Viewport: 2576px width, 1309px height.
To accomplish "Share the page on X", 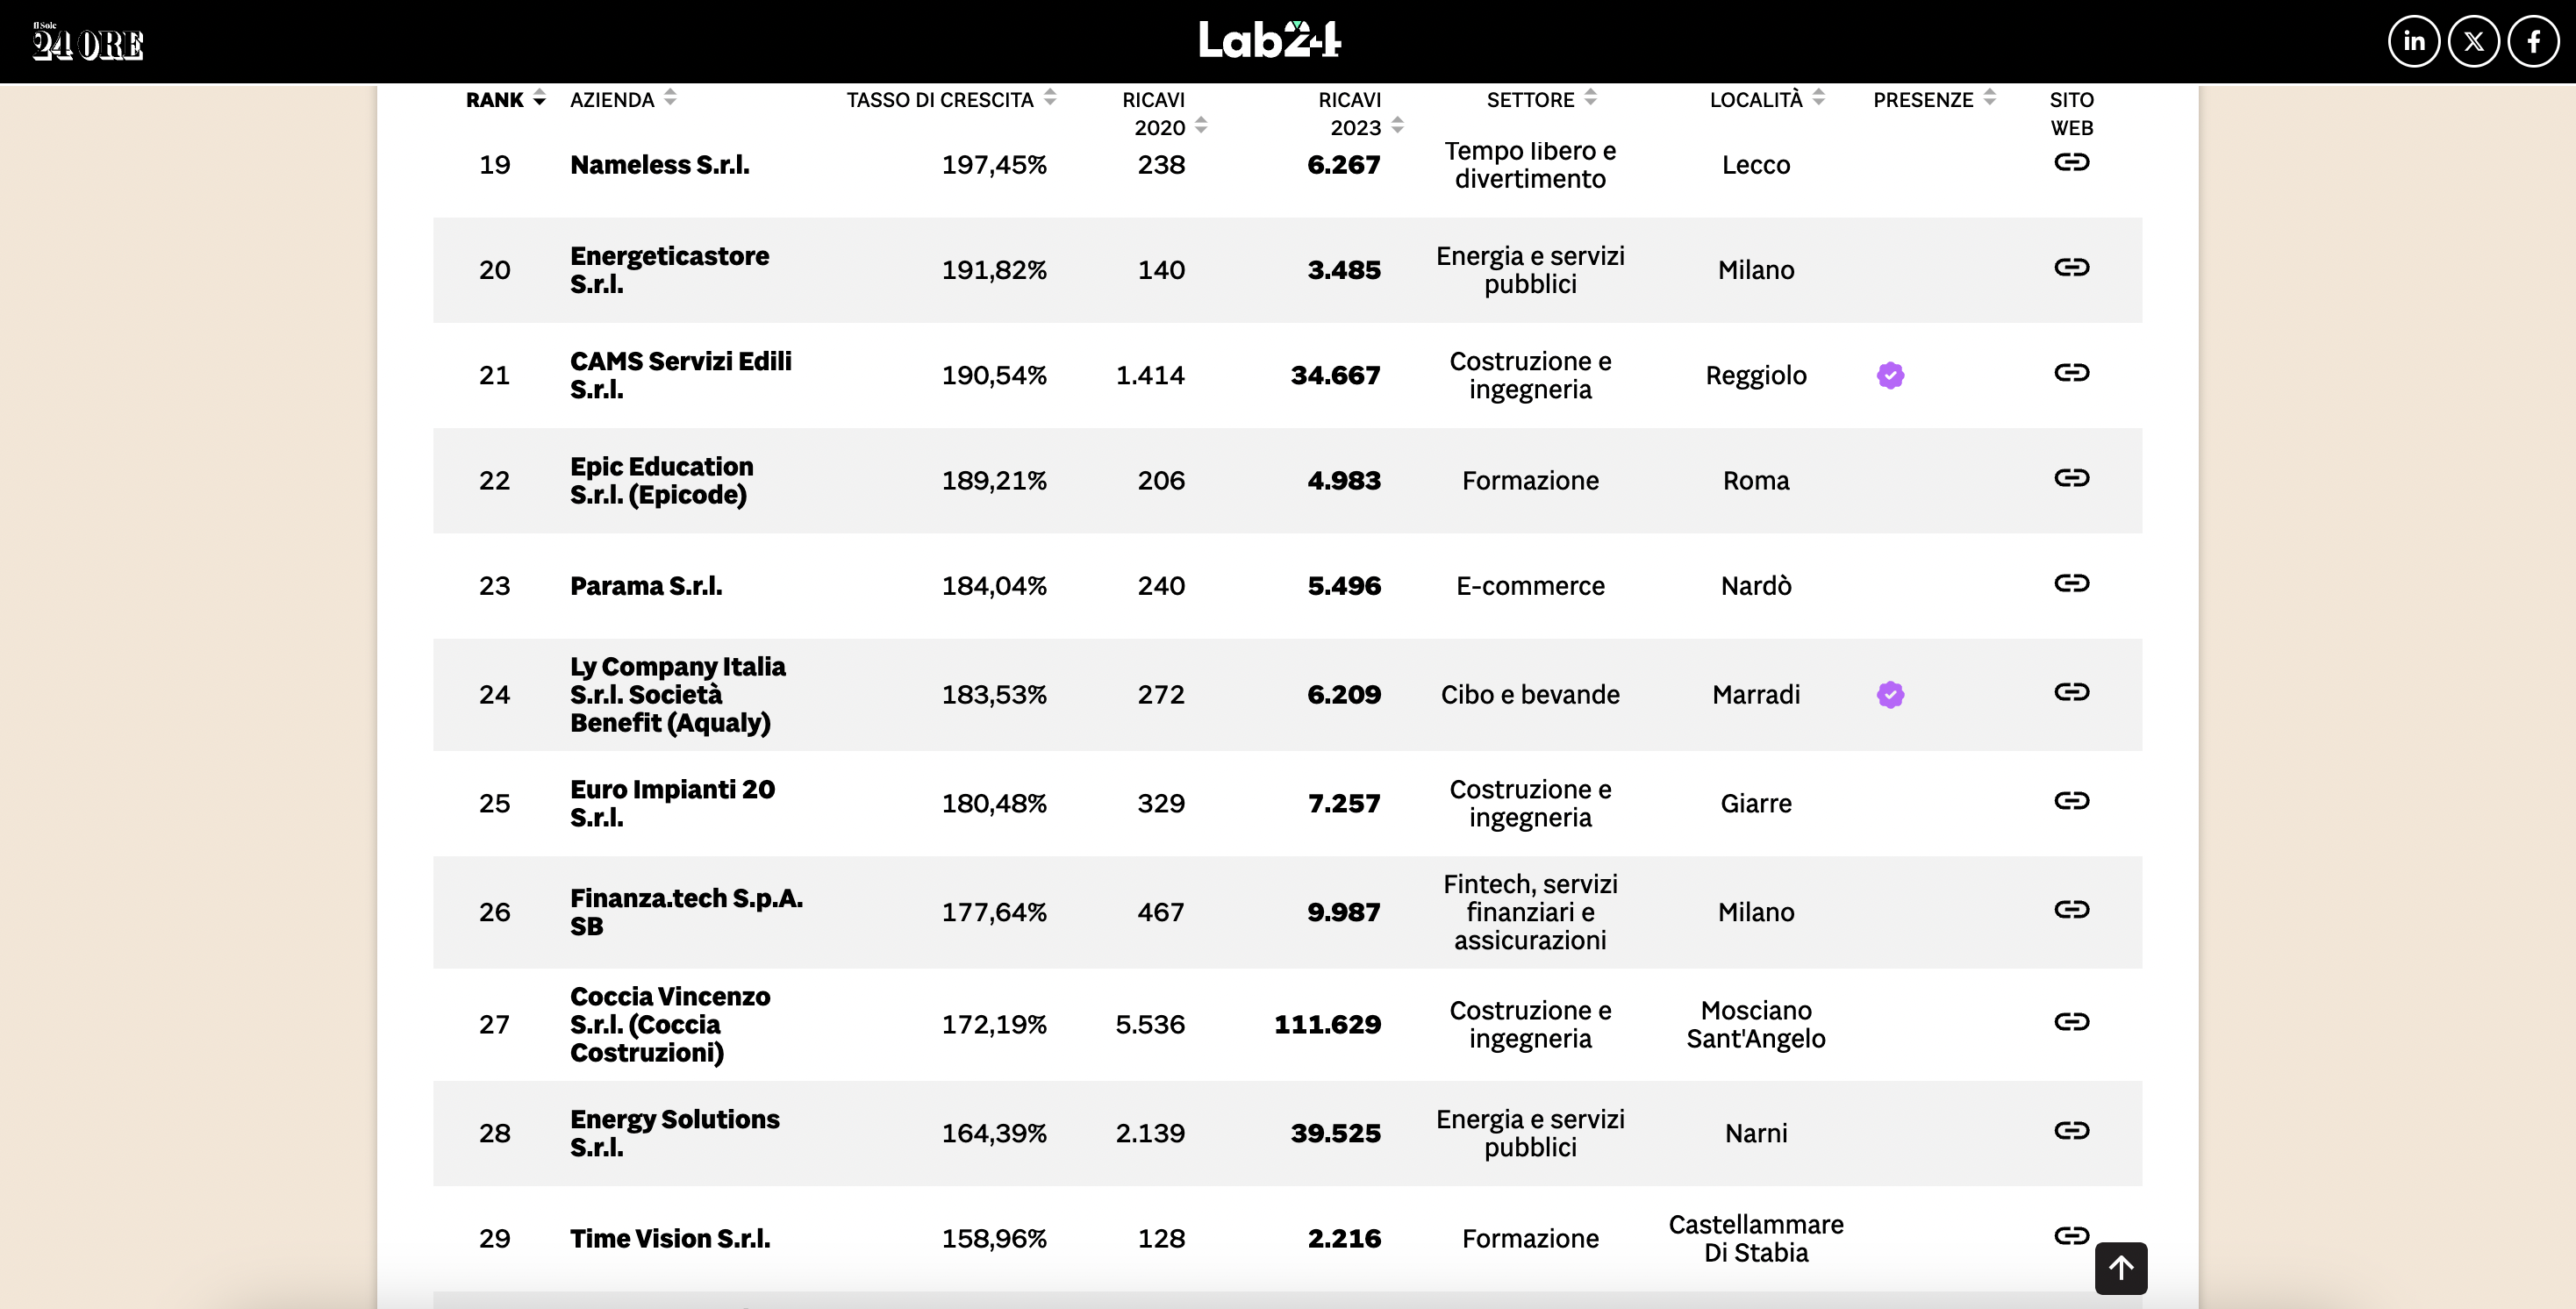I will coord(2474,42).
